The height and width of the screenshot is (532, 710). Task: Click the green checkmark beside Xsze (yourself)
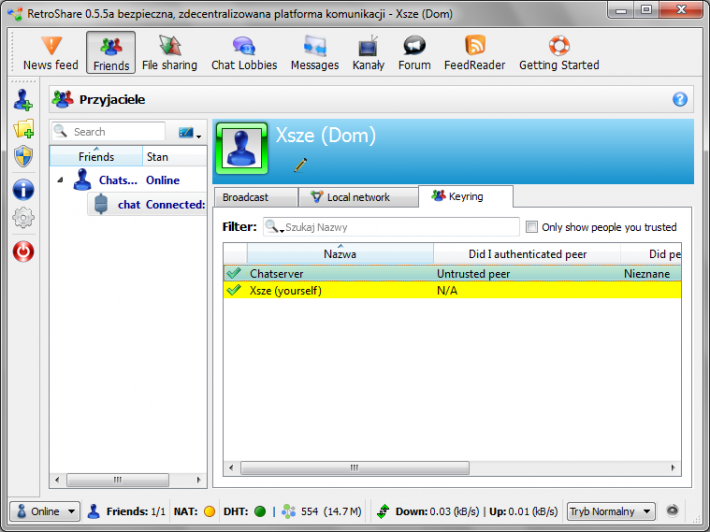[234, 290]
